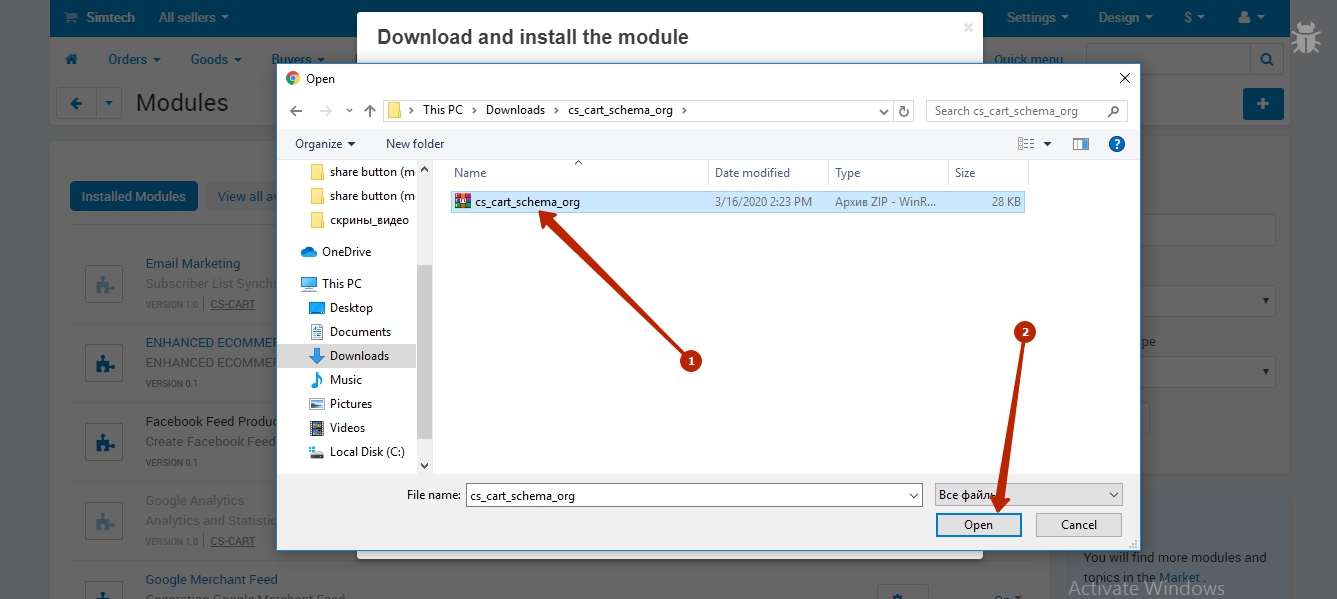Viewport: 1337px width, 599px height.
Task: Toggle the preview pane icon
Action: (x=1080, y=144)
